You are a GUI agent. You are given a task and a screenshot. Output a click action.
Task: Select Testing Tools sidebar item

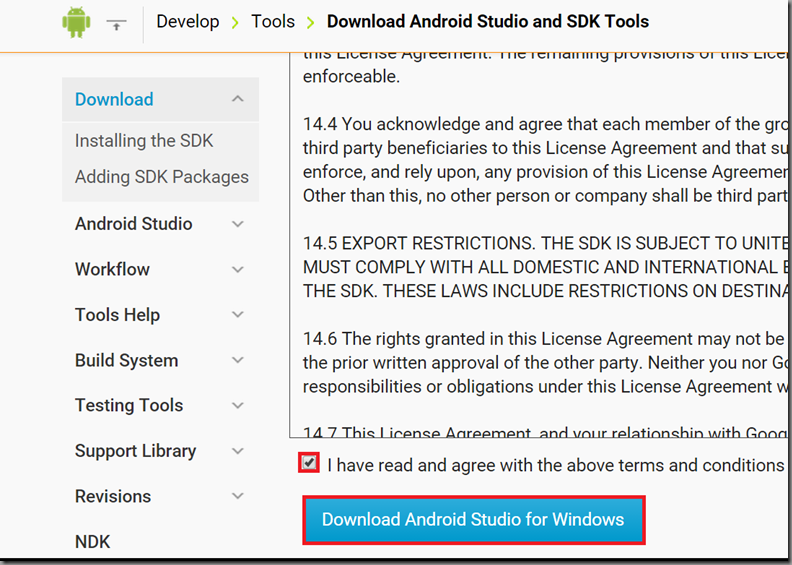click(x=129, y=405)
